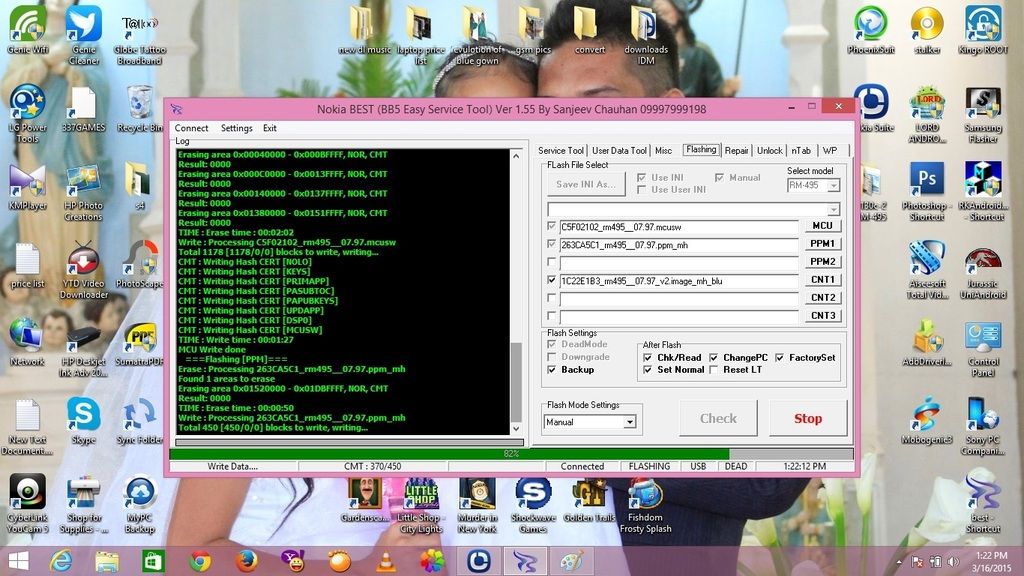Screen dimensions: 1024x576
Task: Launch Skype from the desktop
Action: click(83, 415)
